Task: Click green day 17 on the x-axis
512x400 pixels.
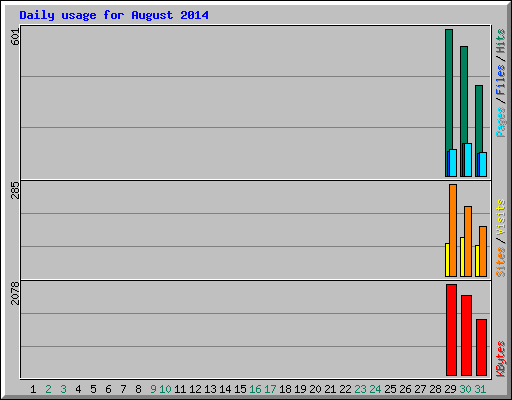Action: click(x=270, y=389)
